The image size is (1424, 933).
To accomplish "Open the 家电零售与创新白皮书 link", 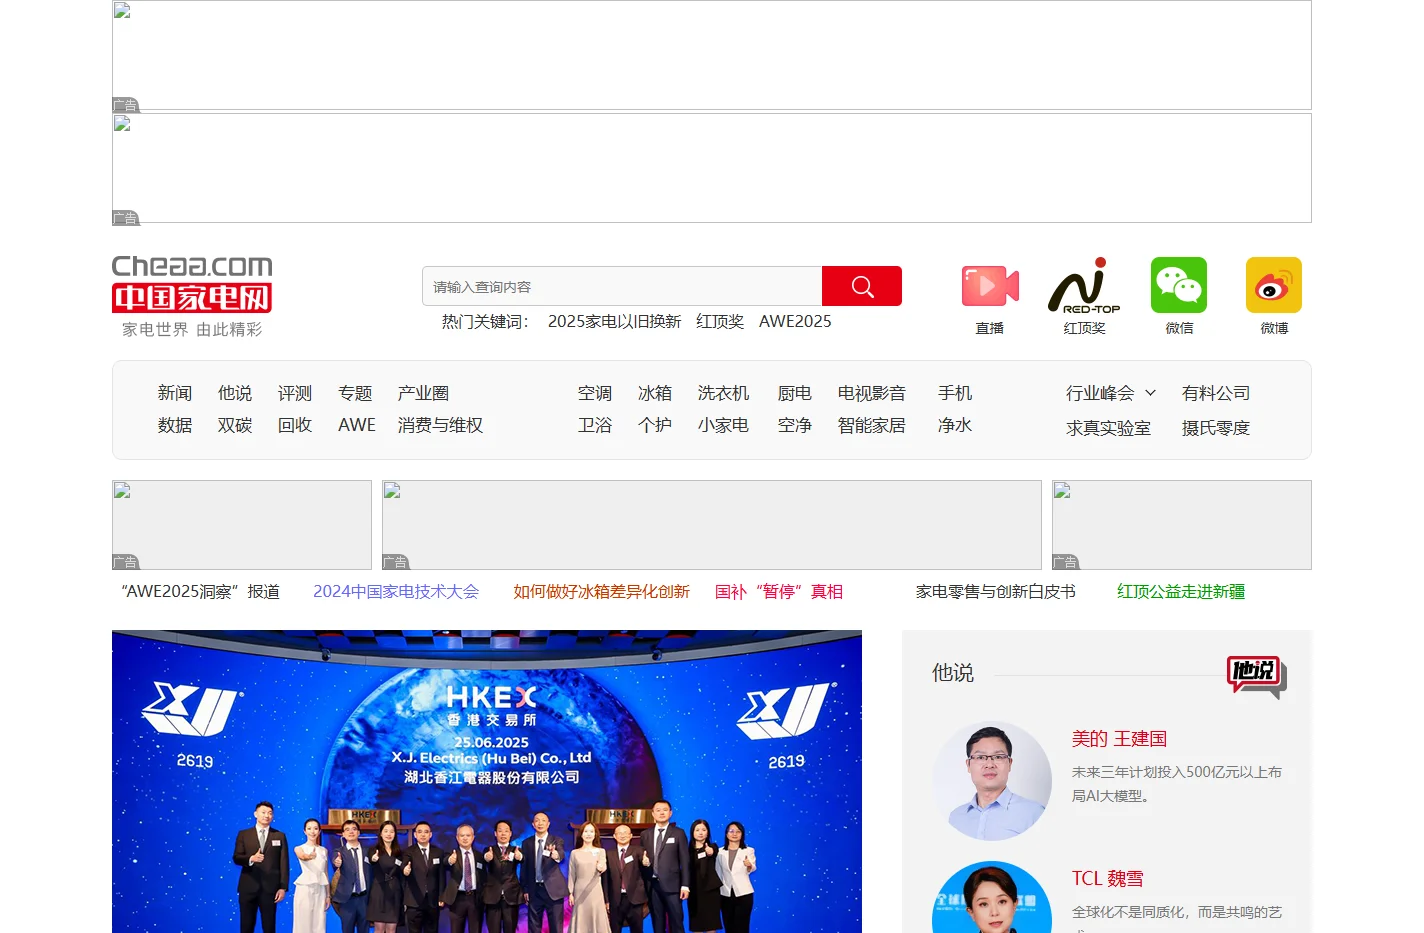I will (996, 591).
